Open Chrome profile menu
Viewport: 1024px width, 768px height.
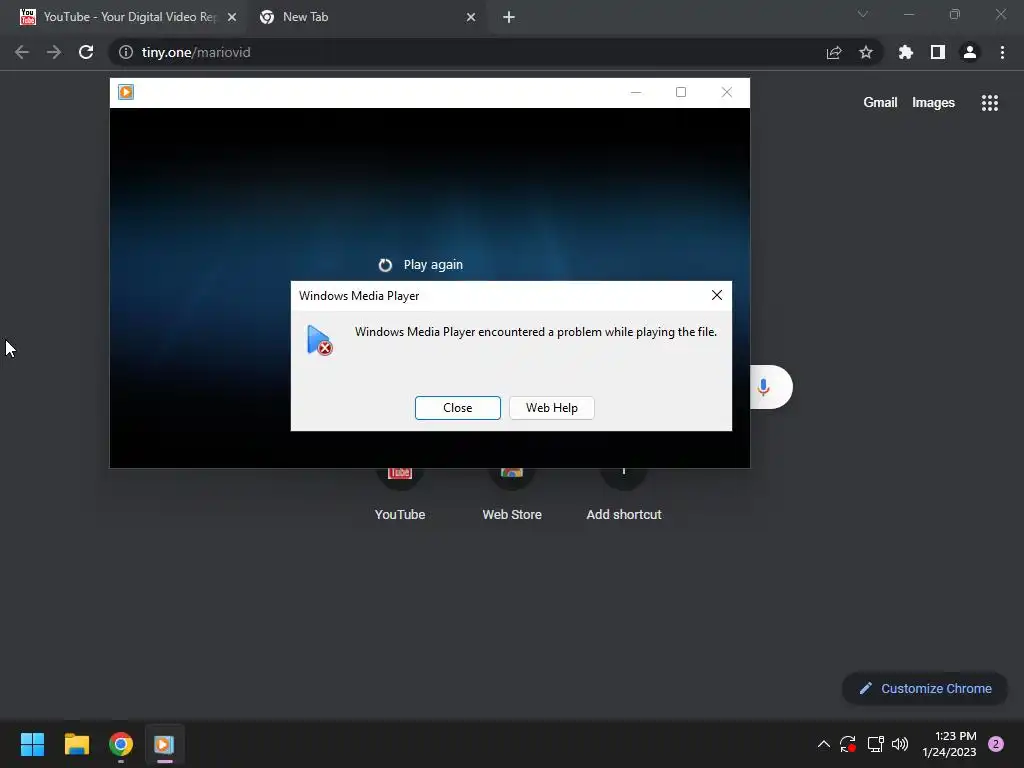pyautogui.click(x=970, y=52)
